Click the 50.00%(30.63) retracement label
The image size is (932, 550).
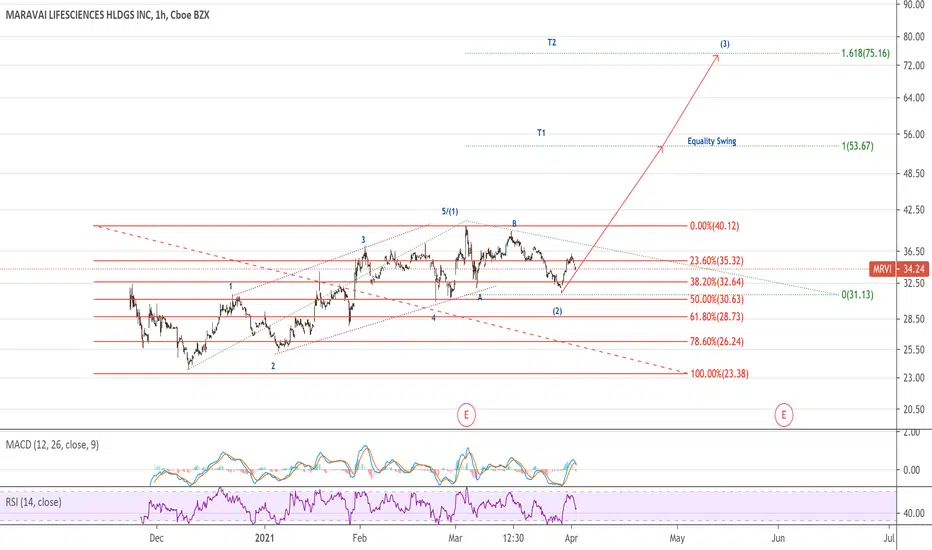coord(716,299)
